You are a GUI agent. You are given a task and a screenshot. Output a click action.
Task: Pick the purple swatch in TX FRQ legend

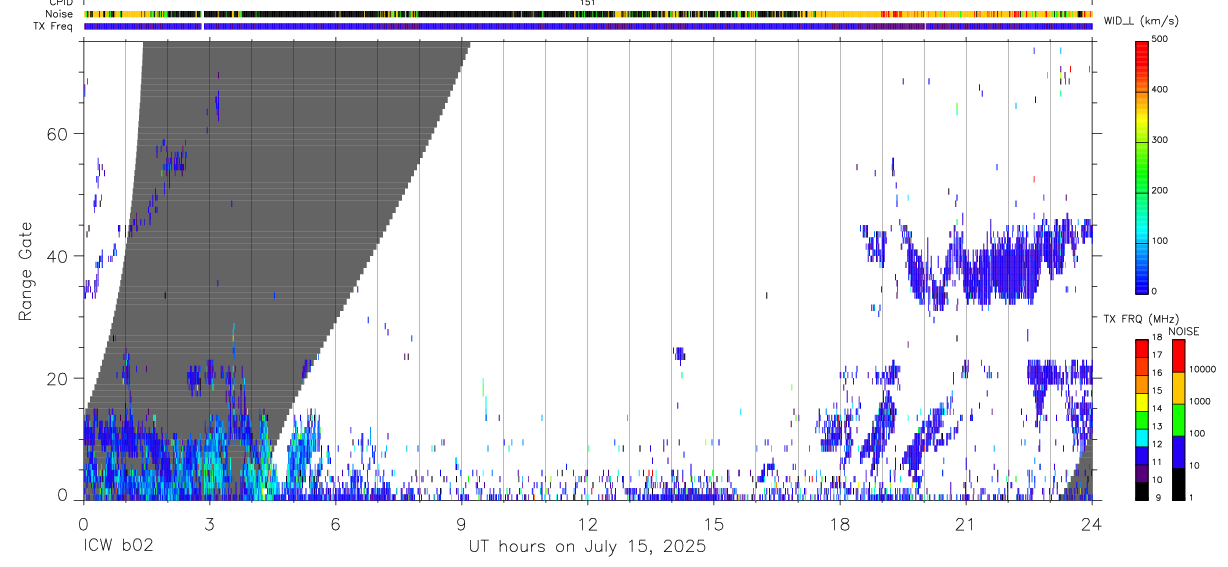pos(1141,471)
